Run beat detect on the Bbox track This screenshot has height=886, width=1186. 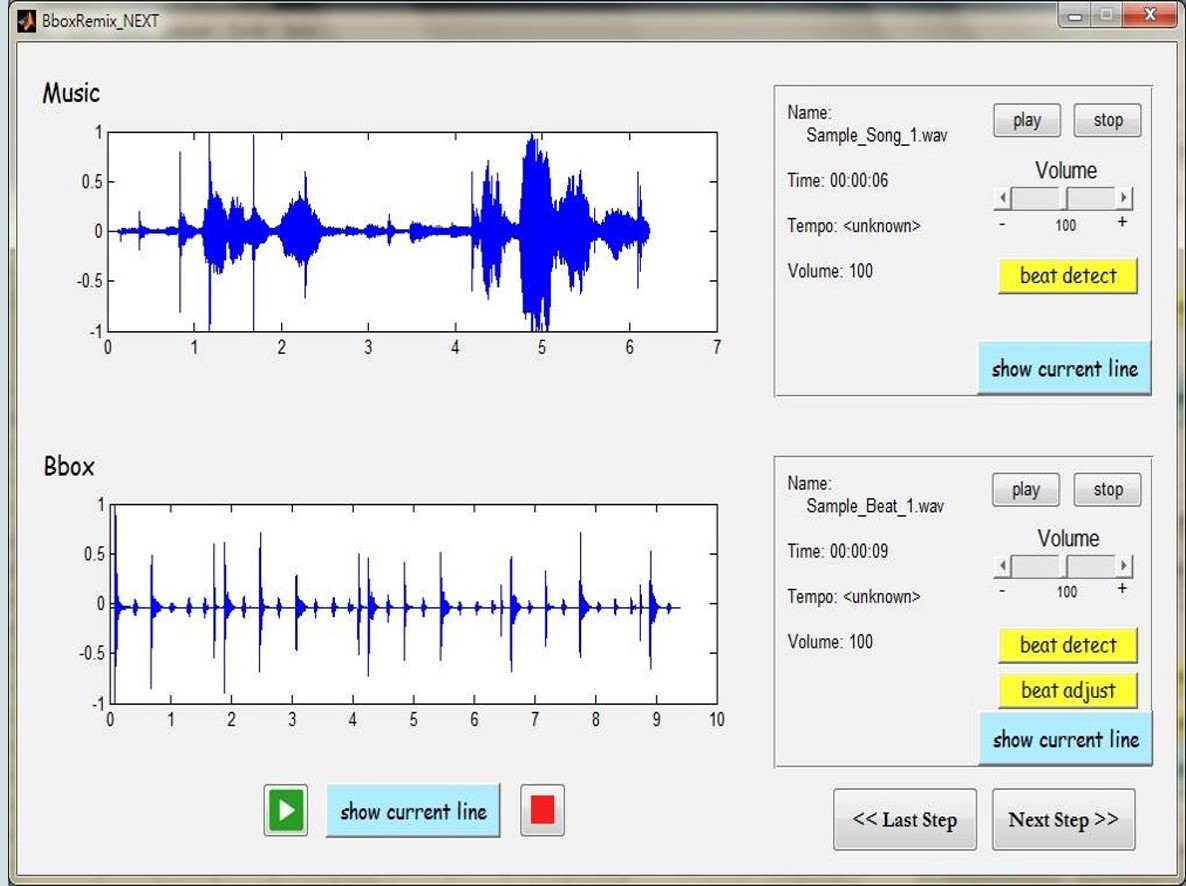pos(1067,646)
